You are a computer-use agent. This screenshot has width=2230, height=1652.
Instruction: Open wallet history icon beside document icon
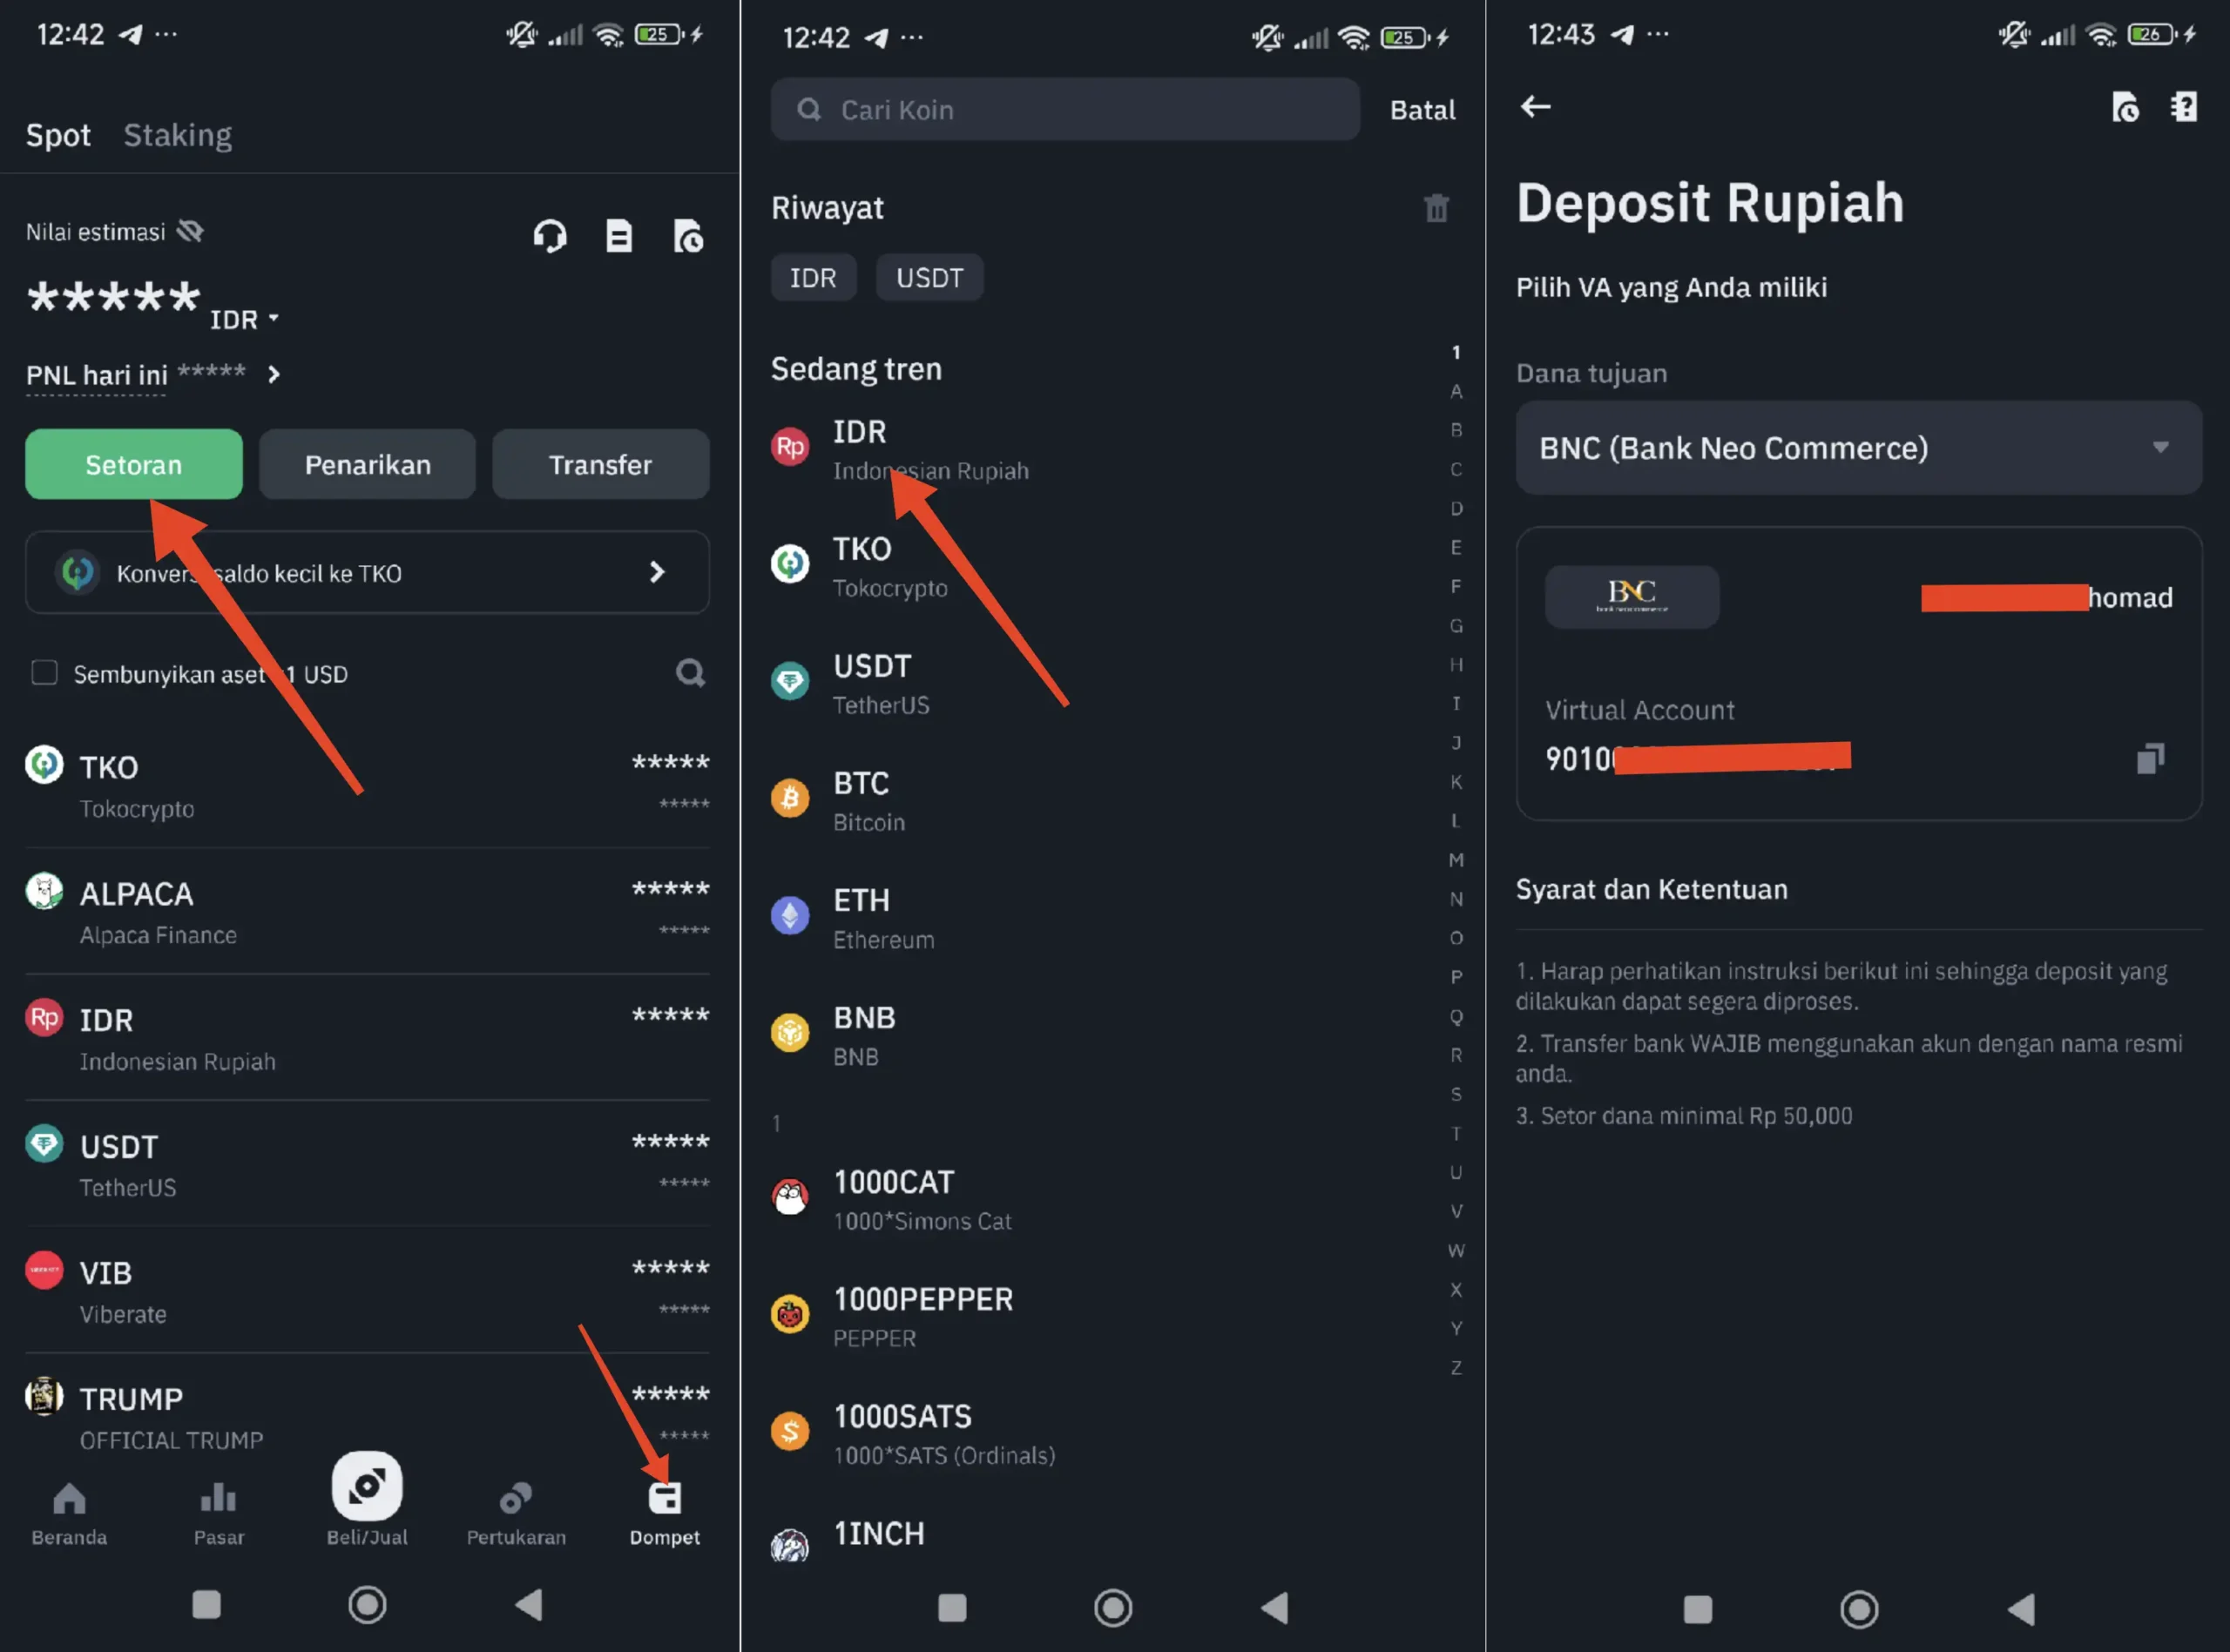(688, 236)
